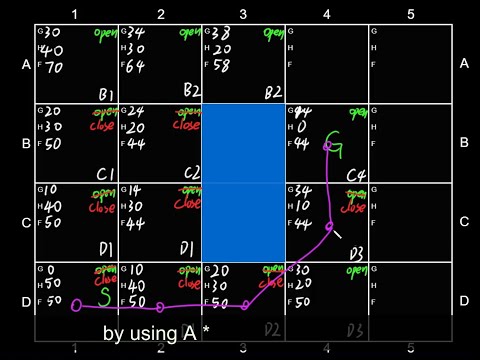
Task: Click the H value 20 in cell D4
Action: point(303,284)
